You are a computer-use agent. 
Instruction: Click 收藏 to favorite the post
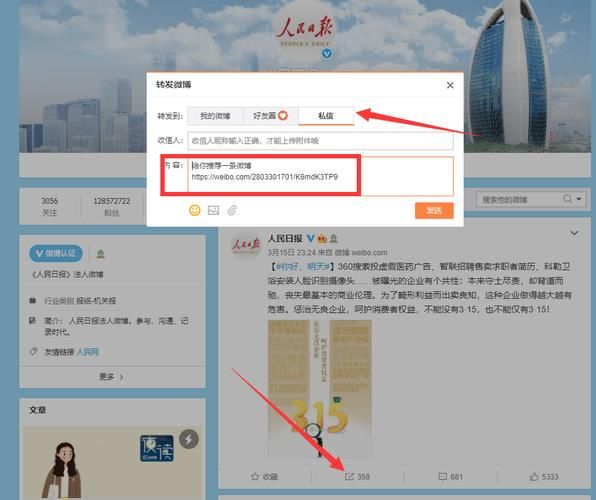tap(264, 476)
